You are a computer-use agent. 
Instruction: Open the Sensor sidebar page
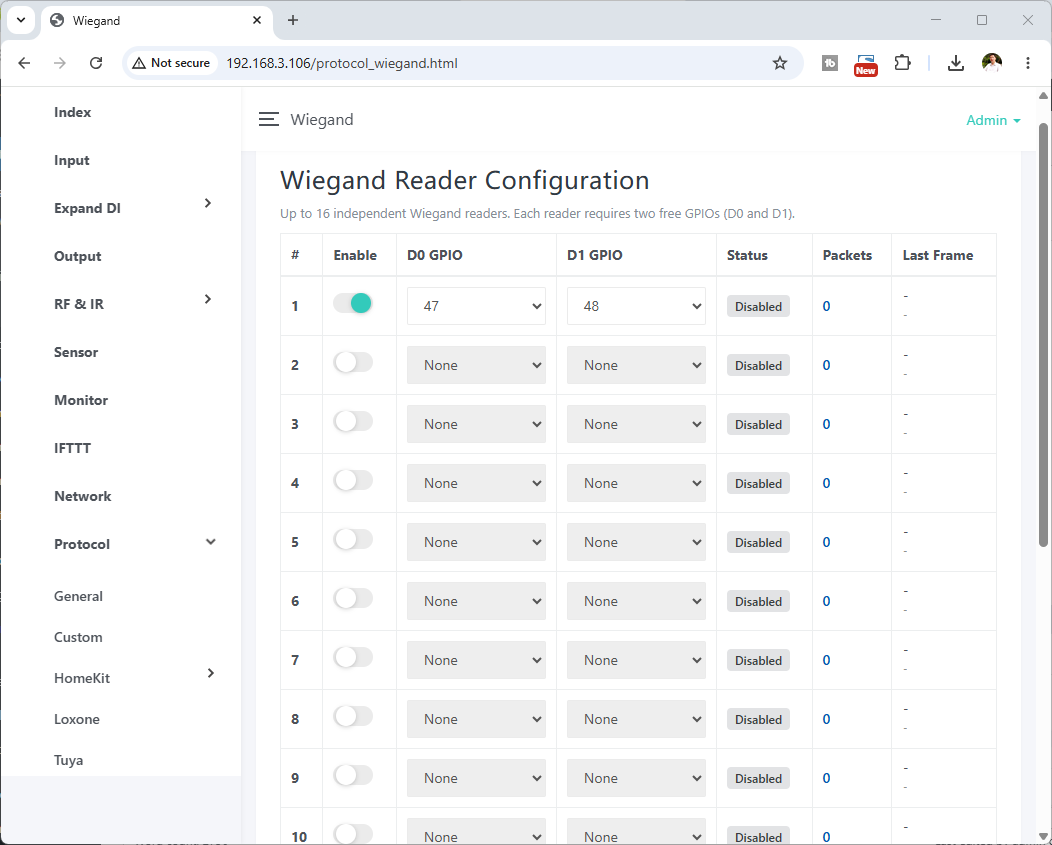click(x=76, y=352)
